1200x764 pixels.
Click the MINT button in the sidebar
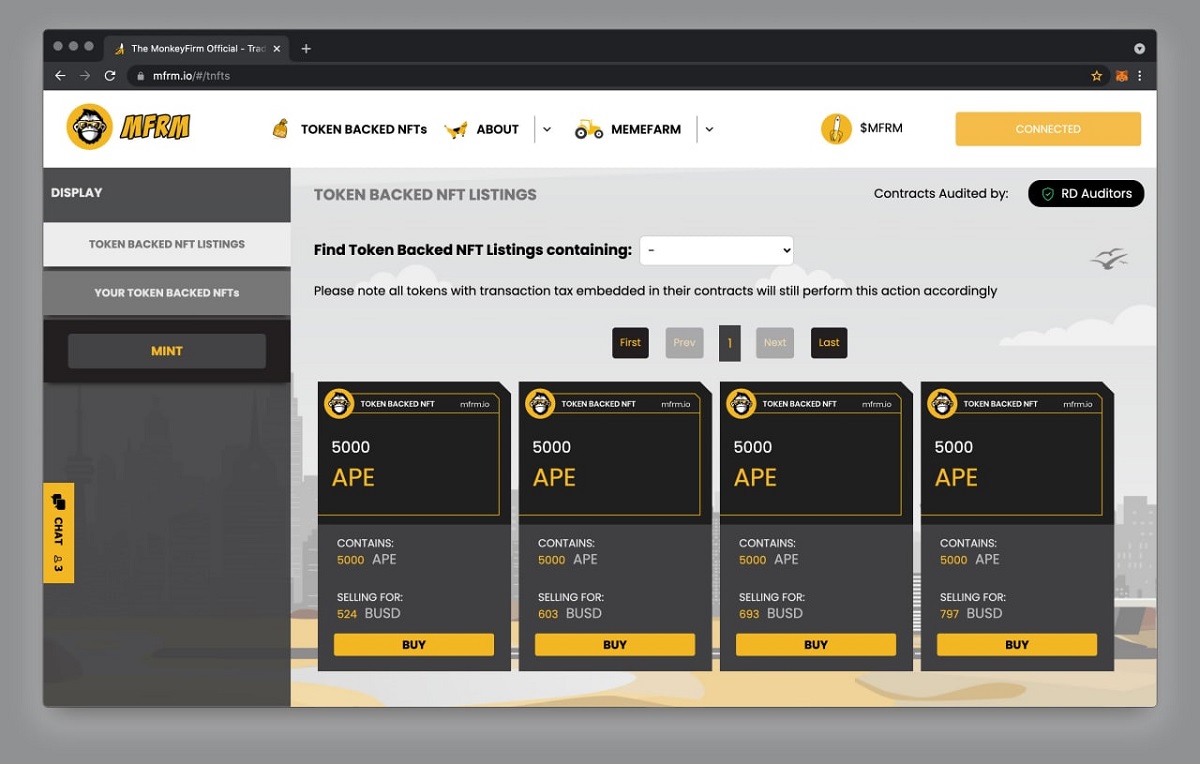(x=167, y=351)
